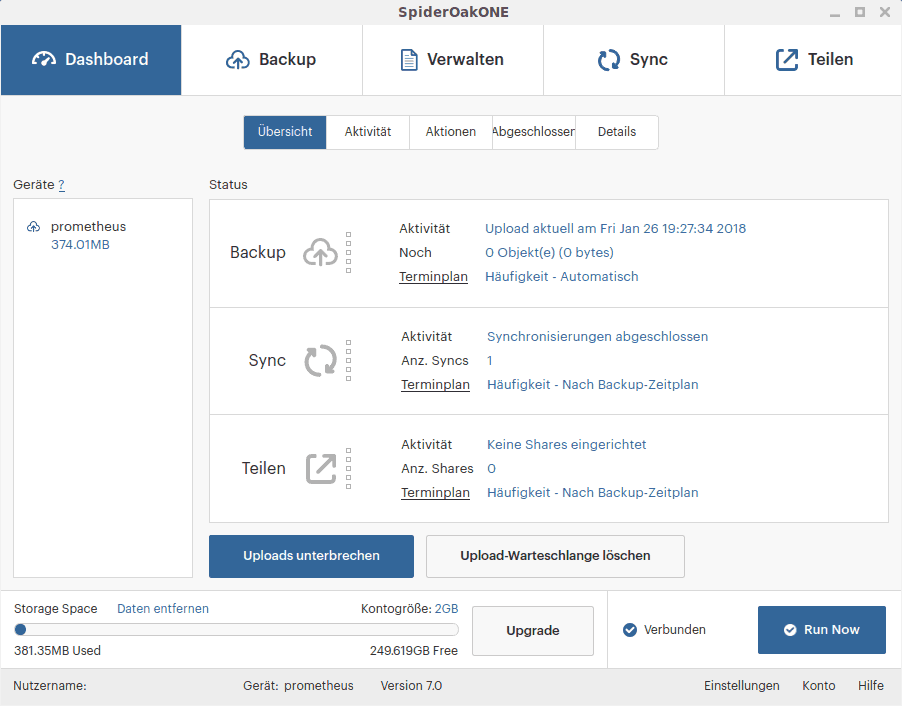Click the checkmark icon on Run Now
902x706 pixels.
790,630
